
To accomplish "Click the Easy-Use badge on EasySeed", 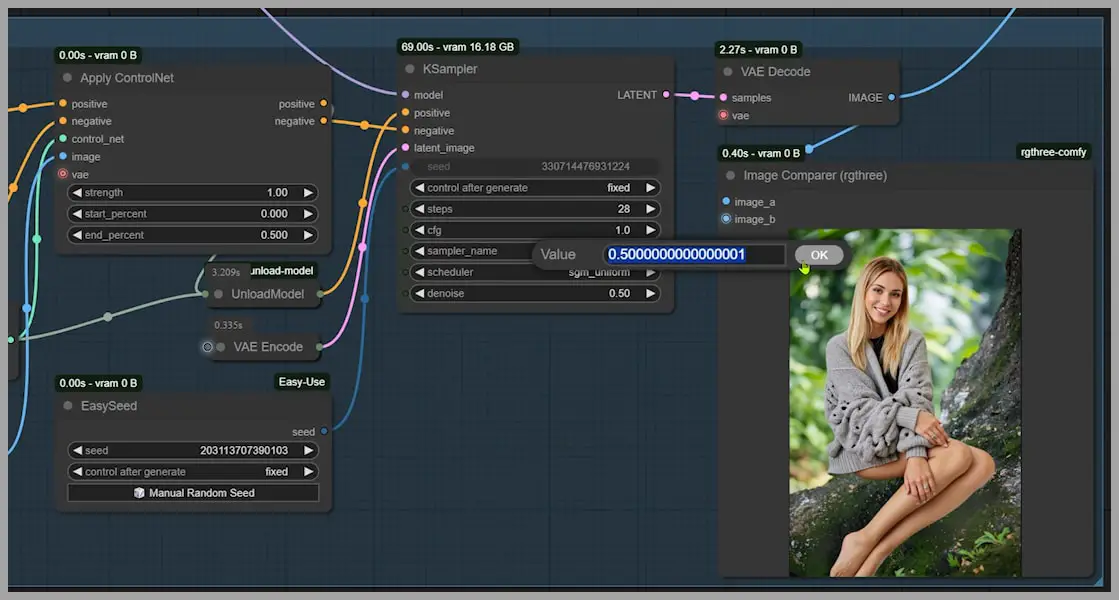I will coord(302,382).
